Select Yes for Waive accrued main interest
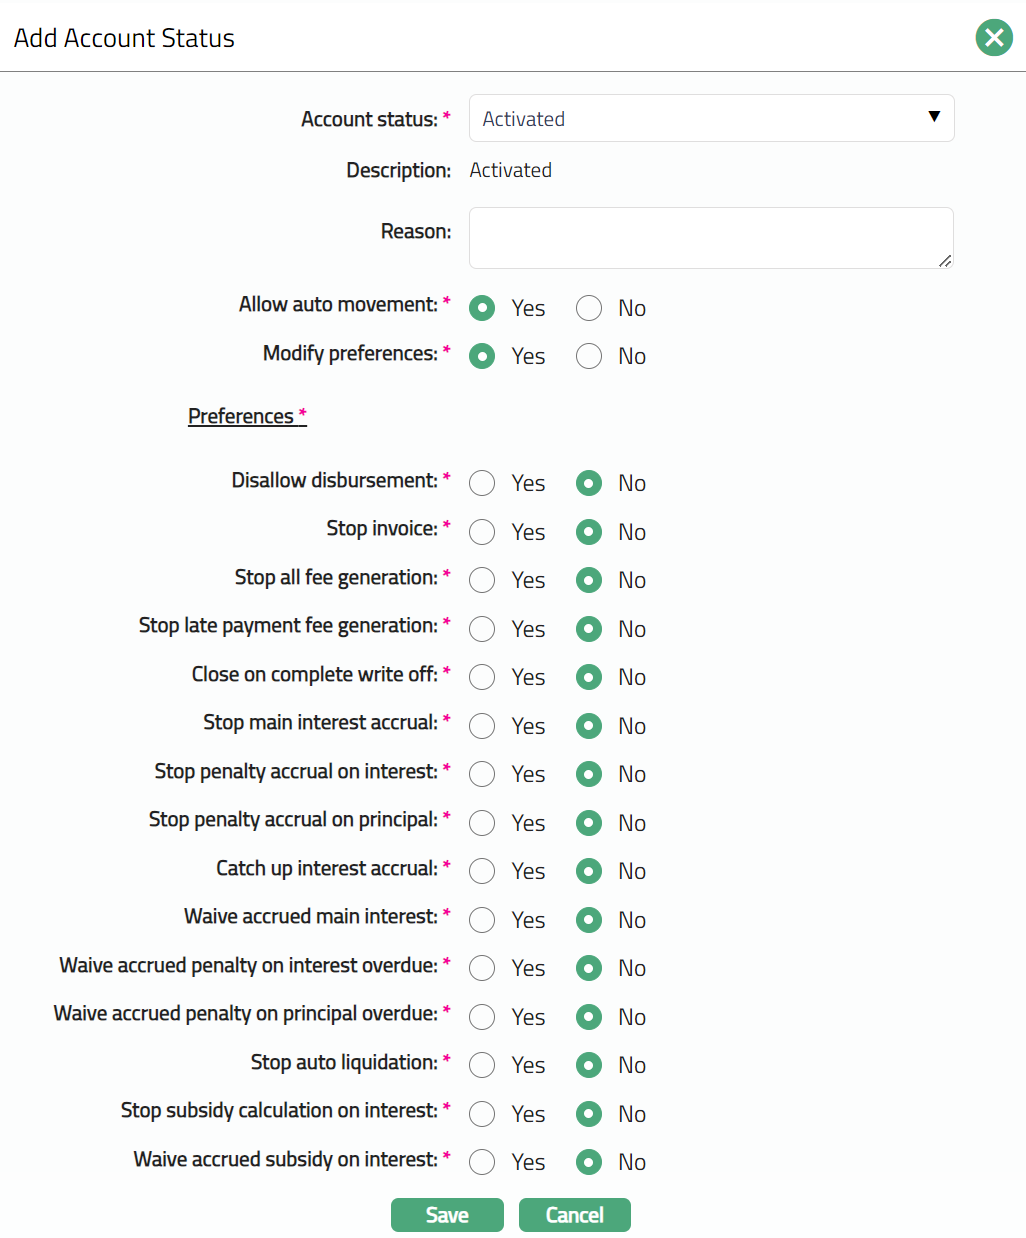1026x1238 pixels. tap(482, 920)
